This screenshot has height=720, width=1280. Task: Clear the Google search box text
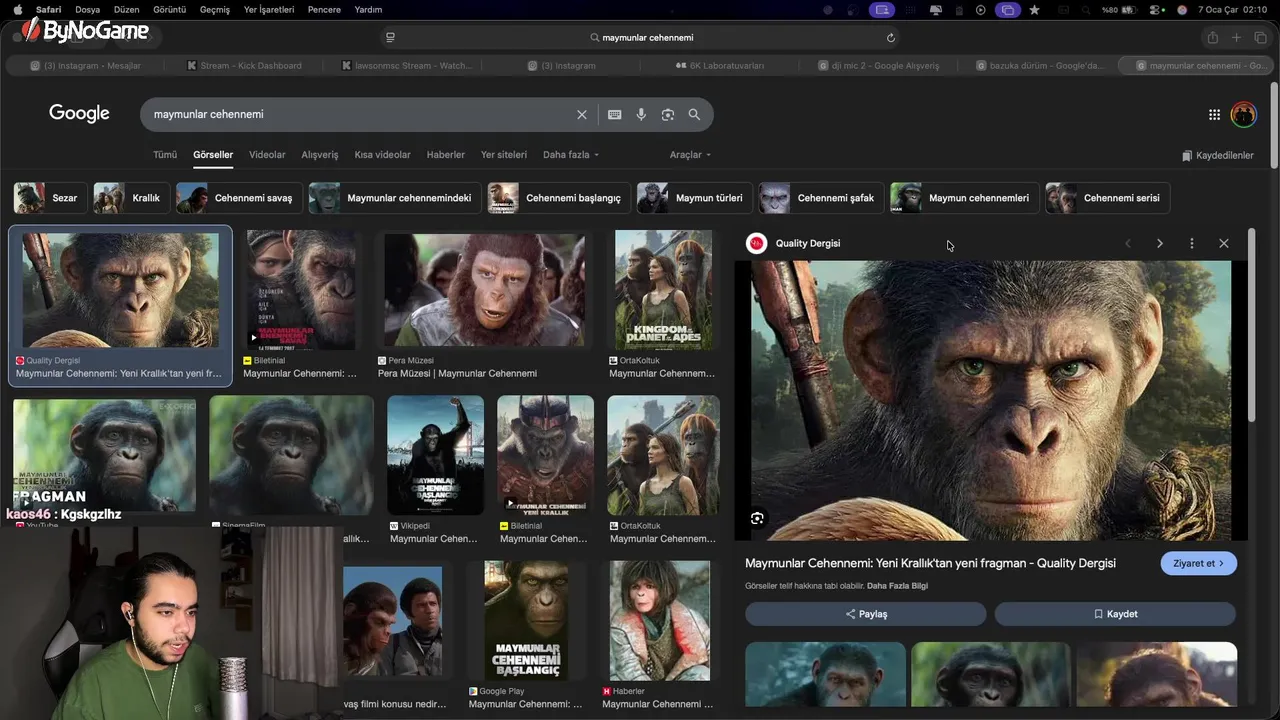tap(582, 115)
